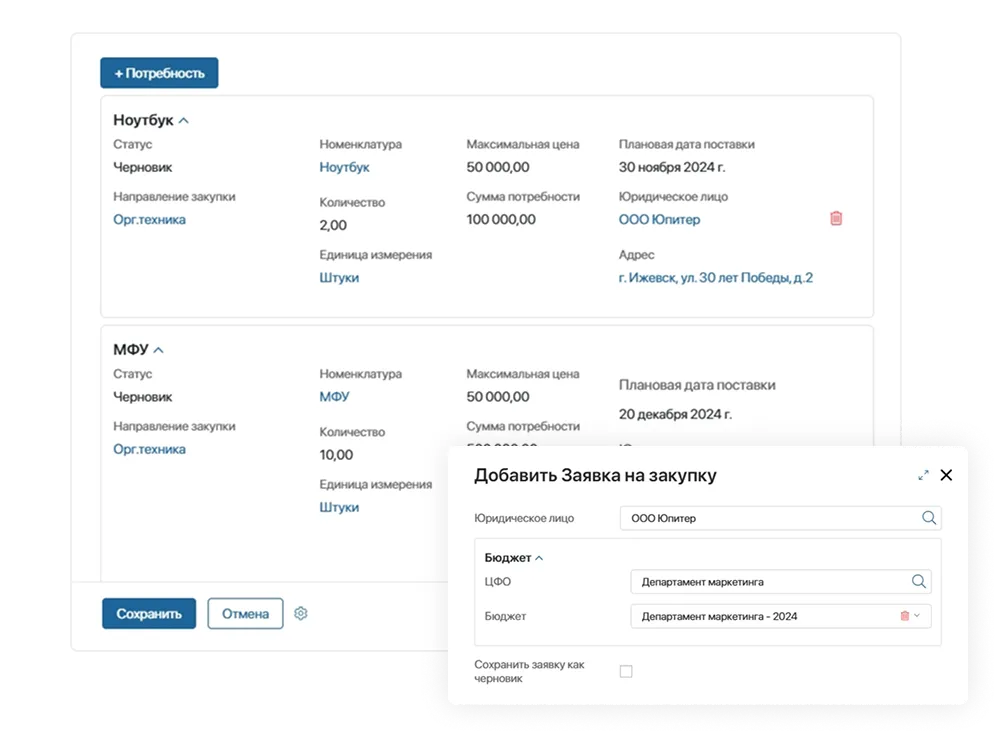Open lookup search for Юридическое лицо field

(x=928, y=518)
